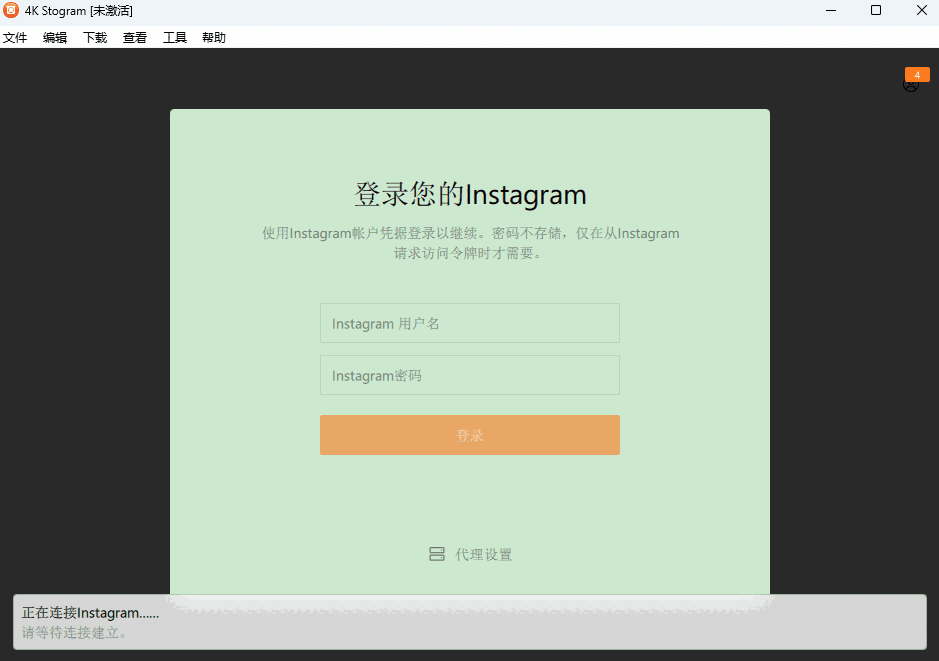Screen dimensions: 939x661
Task: Open the account icon with notification badge
Action: 913,83
